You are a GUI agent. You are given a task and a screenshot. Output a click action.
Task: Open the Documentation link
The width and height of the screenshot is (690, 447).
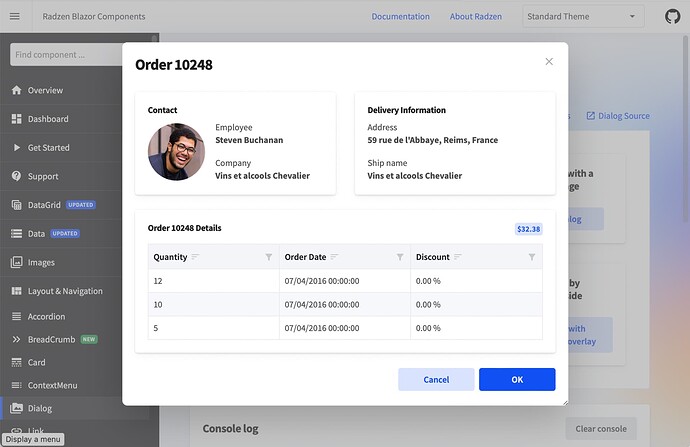pyautogui.click(x=400, y=17)
